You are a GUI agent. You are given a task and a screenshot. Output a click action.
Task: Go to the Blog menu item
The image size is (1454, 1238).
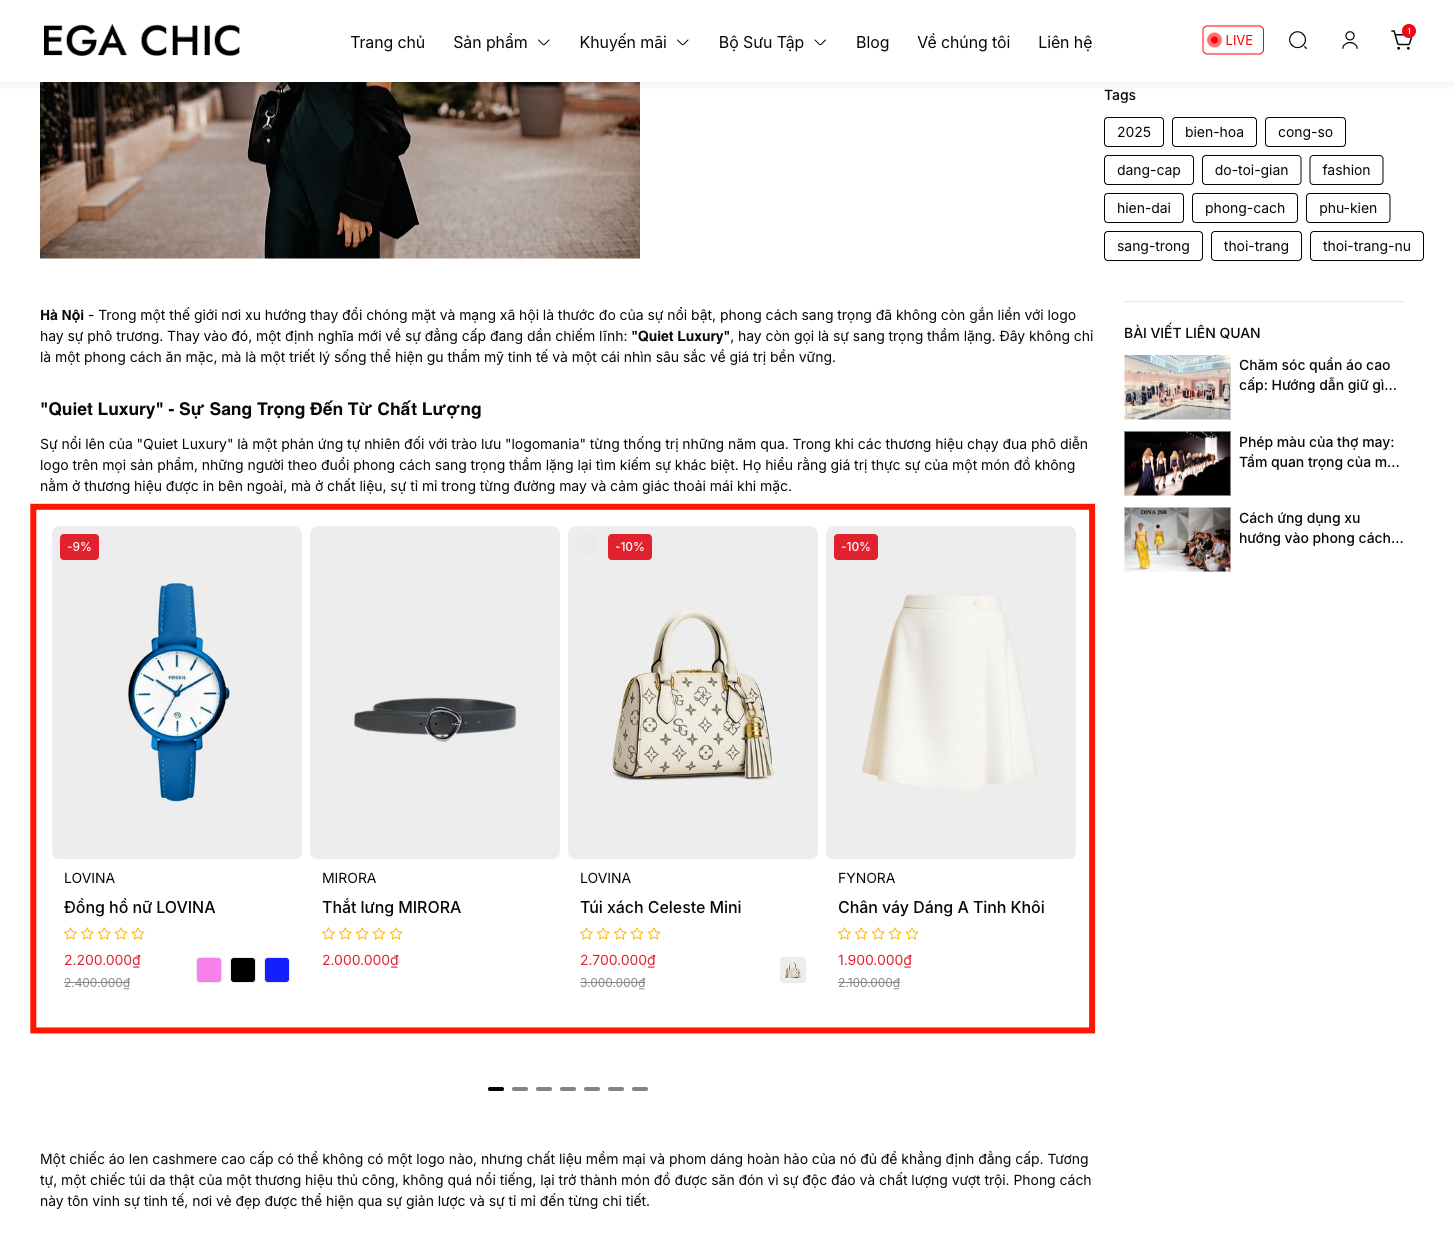(x=872, y=42)
